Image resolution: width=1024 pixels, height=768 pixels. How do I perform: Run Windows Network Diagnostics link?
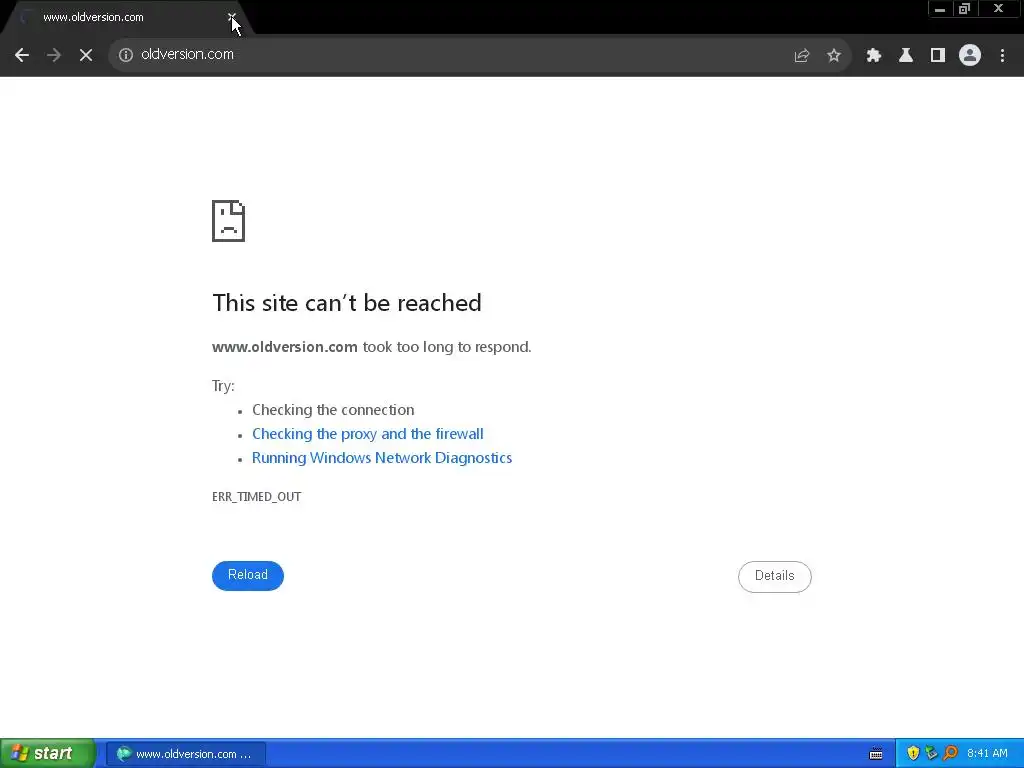pos(382,458)
